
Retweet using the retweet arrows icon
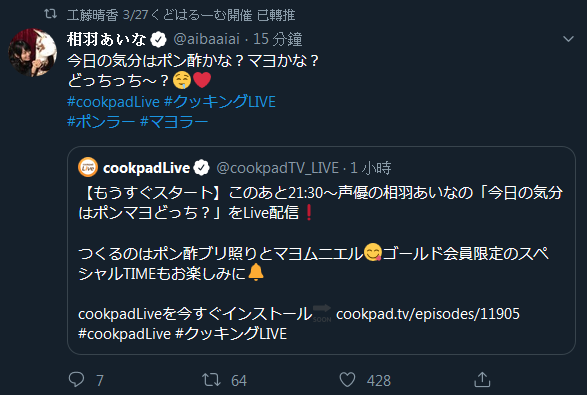[212, 380]
